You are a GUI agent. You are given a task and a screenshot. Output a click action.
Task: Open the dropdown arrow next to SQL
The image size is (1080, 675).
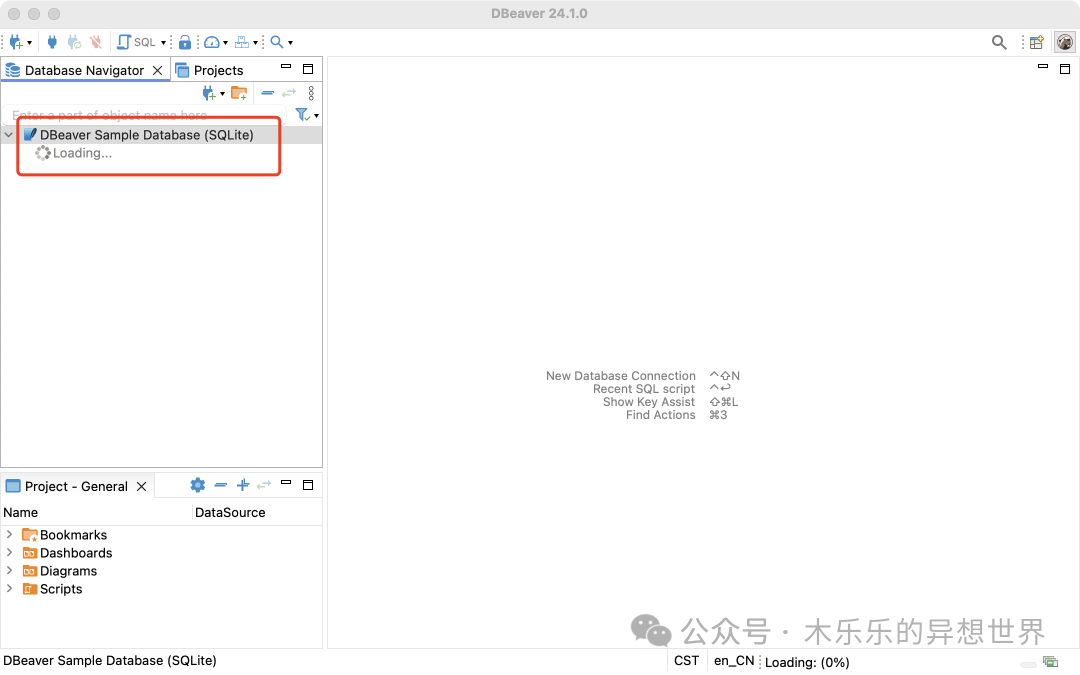point(163,43)
